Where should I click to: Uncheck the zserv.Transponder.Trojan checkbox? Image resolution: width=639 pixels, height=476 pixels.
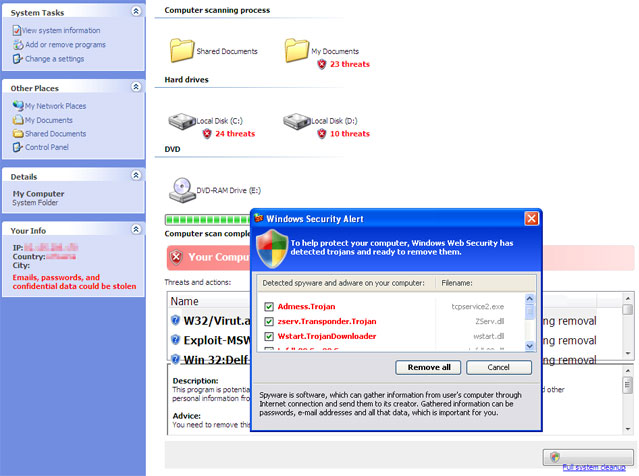tap(269, 322)
